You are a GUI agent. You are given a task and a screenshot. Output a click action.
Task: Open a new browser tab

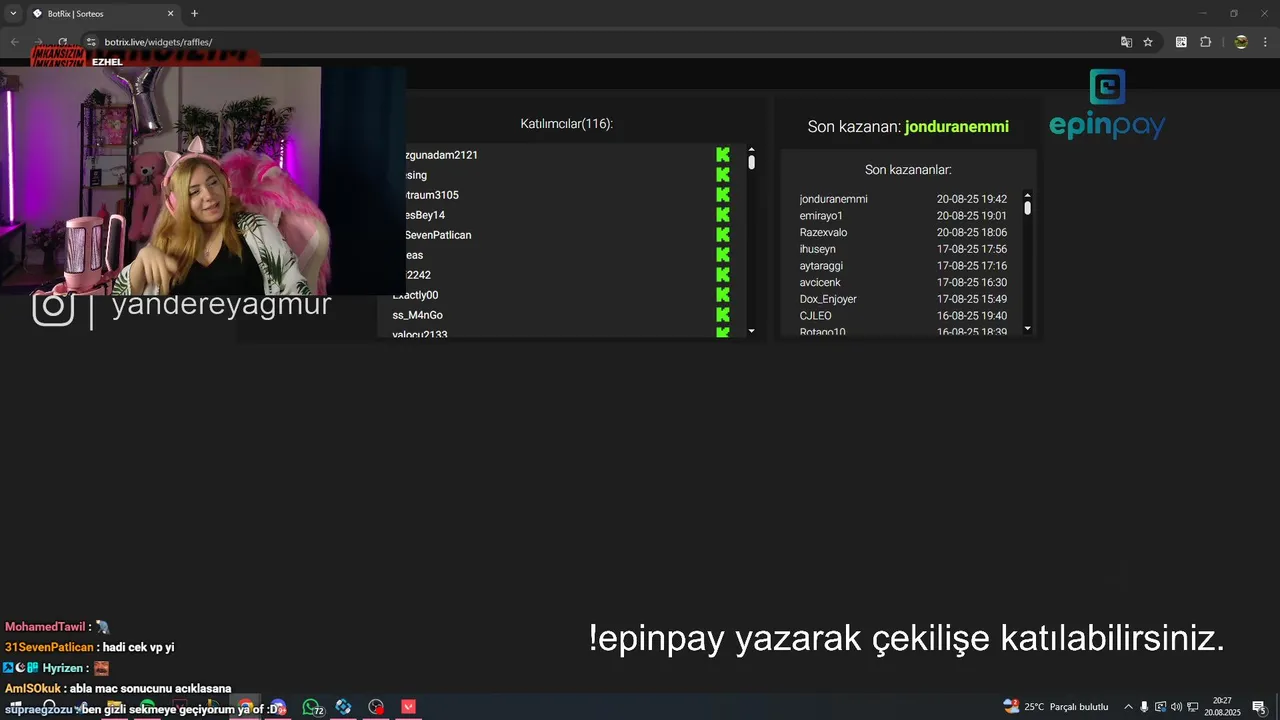pyautogui.click(x=194, y=14)
